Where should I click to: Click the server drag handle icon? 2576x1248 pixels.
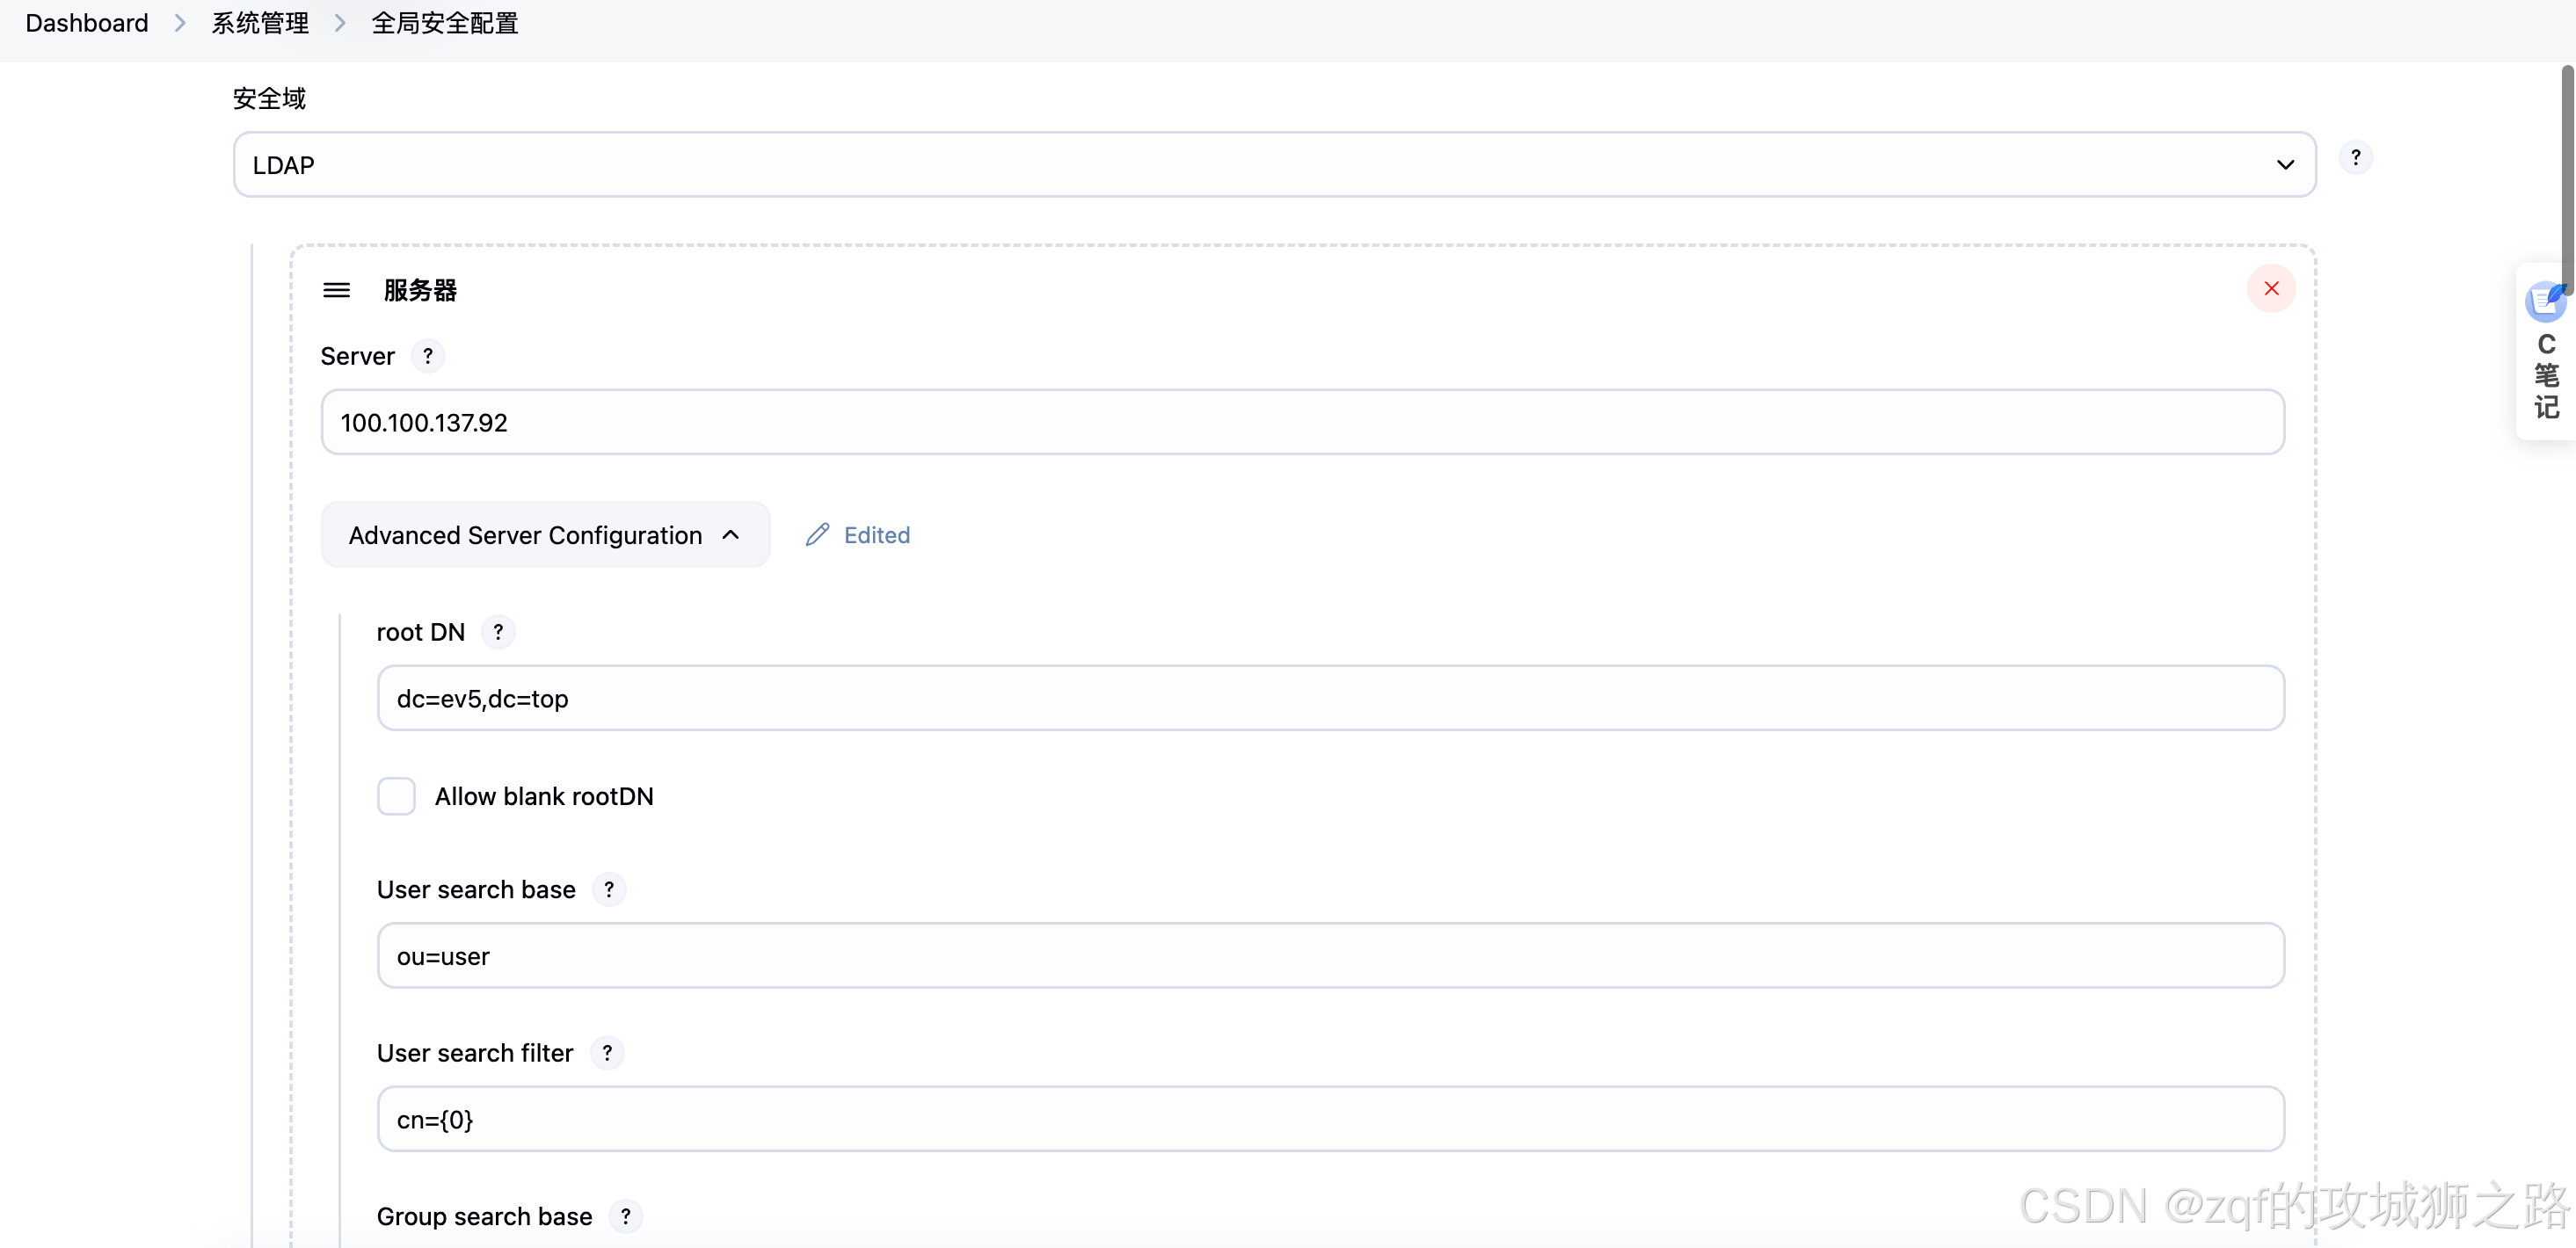coord(336,290)
